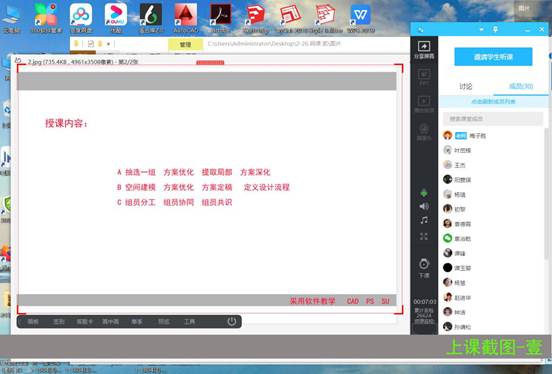Open the colorful four-leaf 360 desktop shortcut
The image size is (552, 374).
(x=46, y=18)
